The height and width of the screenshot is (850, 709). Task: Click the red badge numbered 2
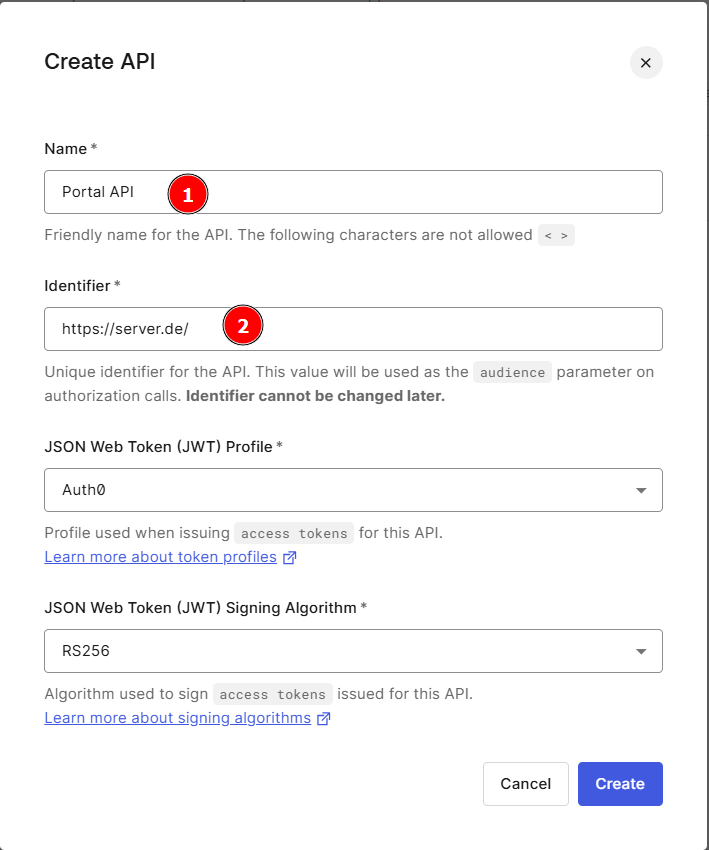[x=243, y=326]
